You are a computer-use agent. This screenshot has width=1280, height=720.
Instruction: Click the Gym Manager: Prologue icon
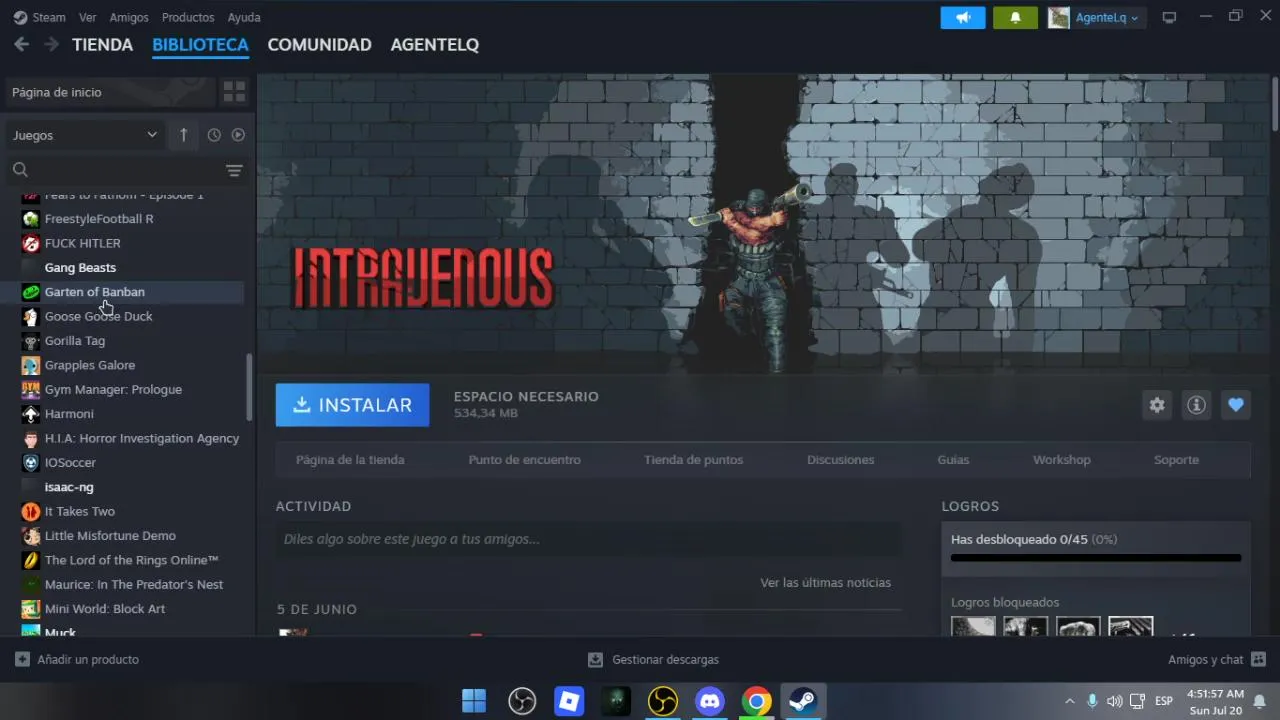[31, 390]
